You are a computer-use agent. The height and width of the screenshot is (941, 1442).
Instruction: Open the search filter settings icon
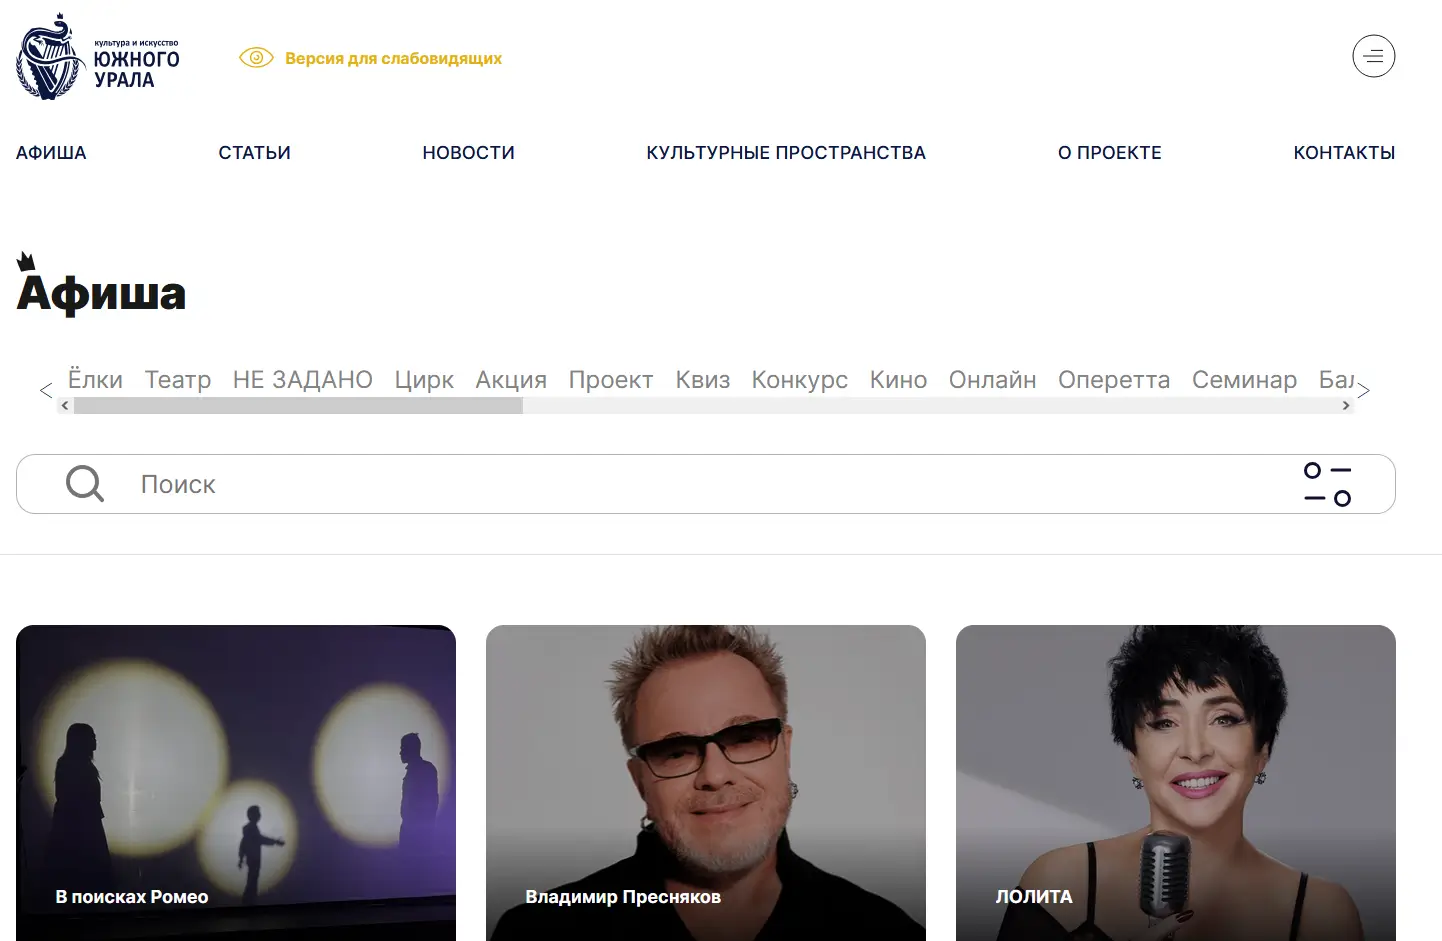point(1327,484)
